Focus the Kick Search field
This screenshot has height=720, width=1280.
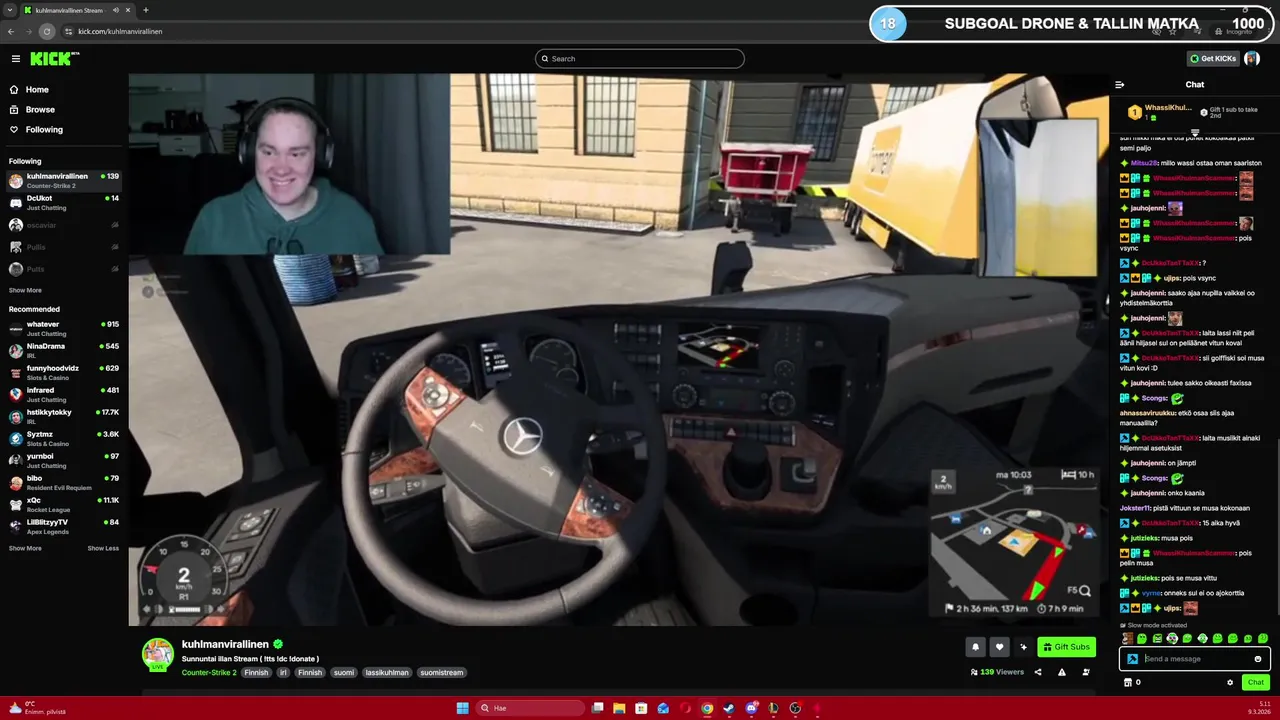(640, 59)
